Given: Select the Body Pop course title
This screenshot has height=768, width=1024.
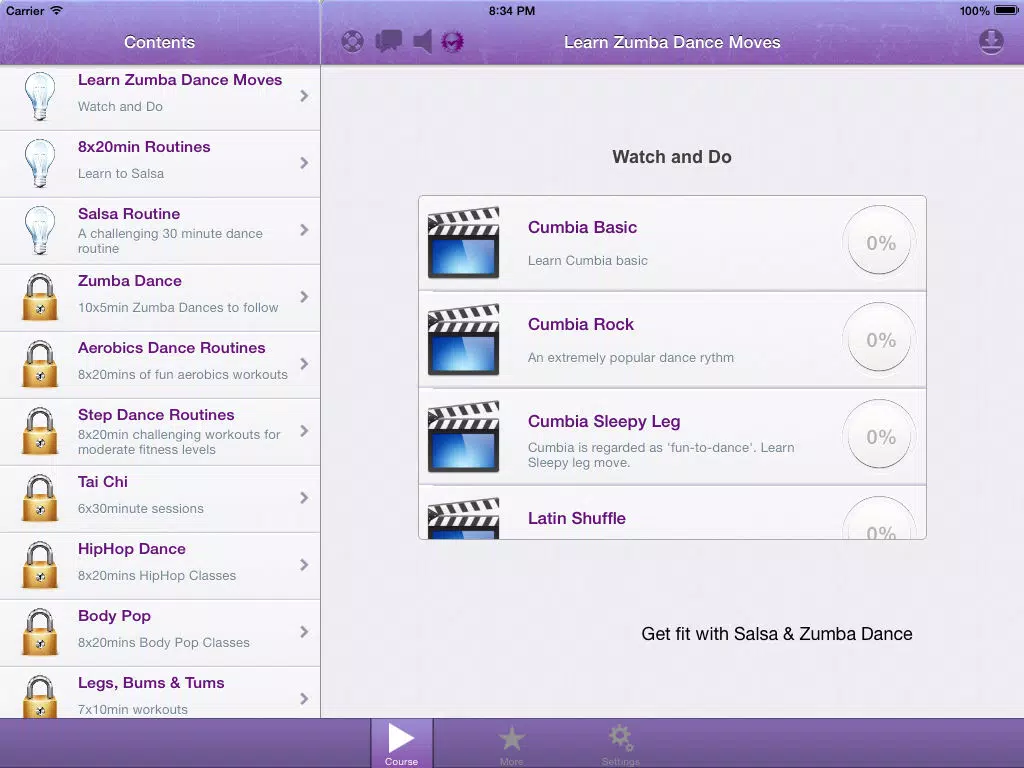Looking at the screenshot, I should (114, 616).
